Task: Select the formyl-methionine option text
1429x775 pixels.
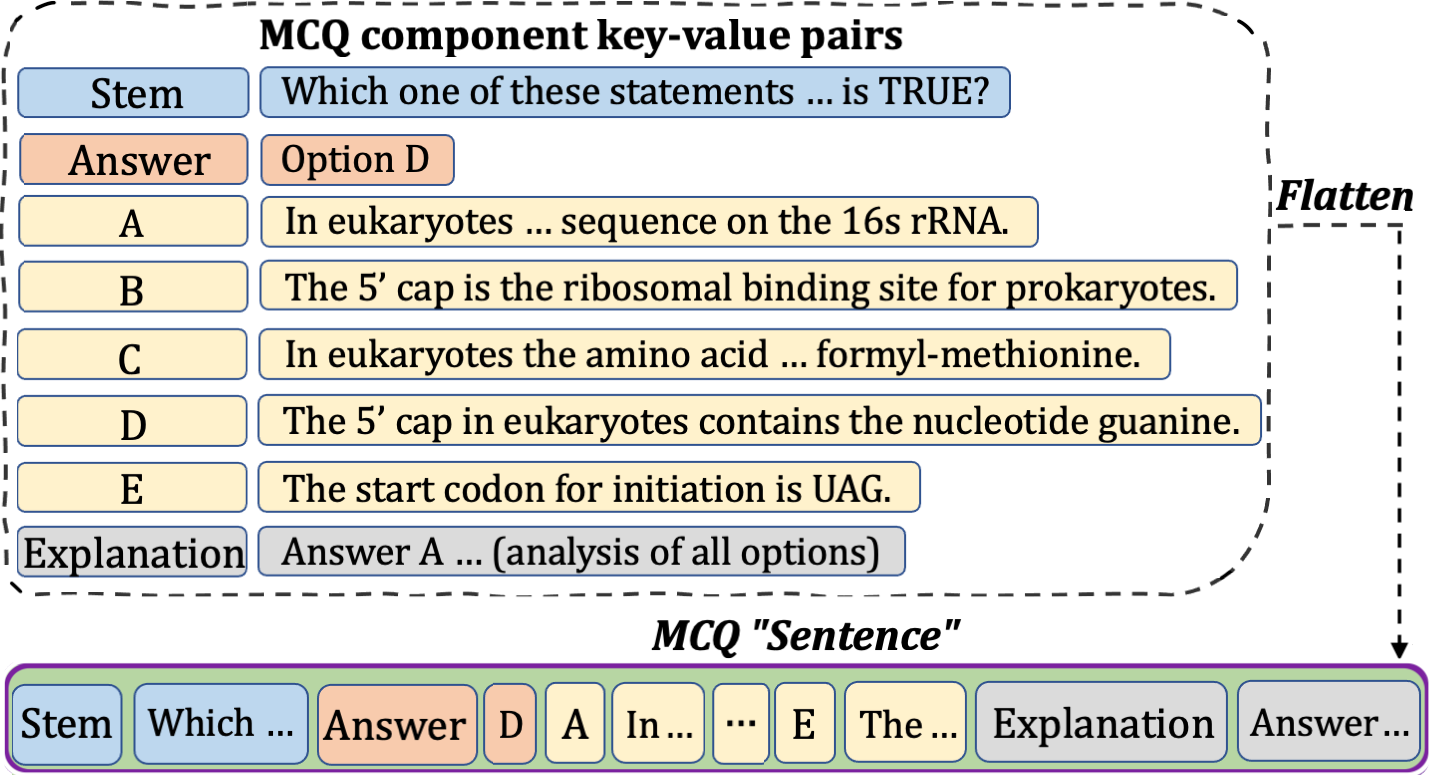Action: (x=714, y=354)
